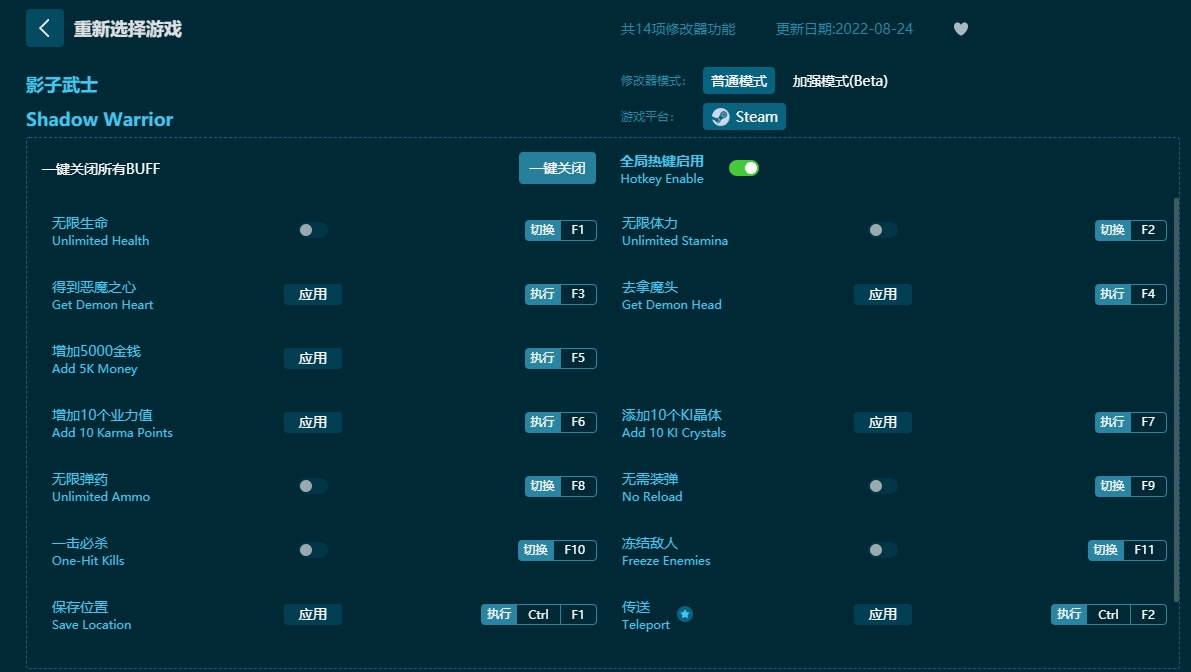The width and height of the screenshot is (1191, 672).
Task: Apply Save Location
Action: (312, 614)
